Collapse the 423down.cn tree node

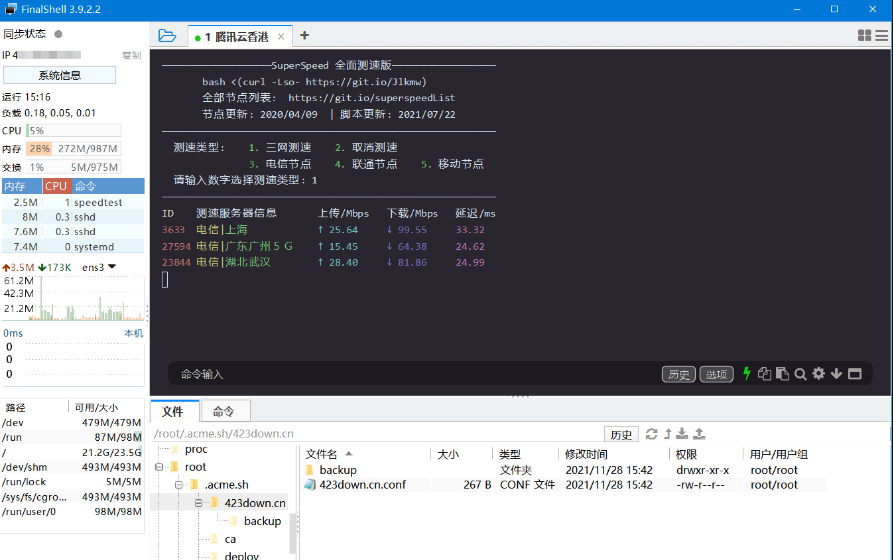[198, 503]
